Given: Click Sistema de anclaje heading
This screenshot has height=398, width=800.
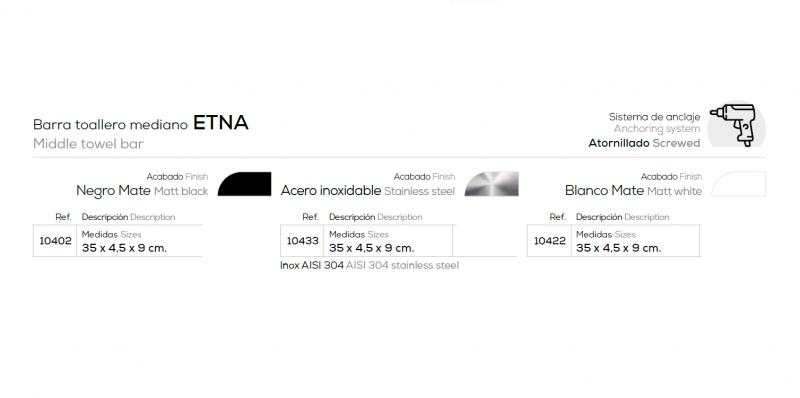Looking at the screenshot, I should coord(655,117).
